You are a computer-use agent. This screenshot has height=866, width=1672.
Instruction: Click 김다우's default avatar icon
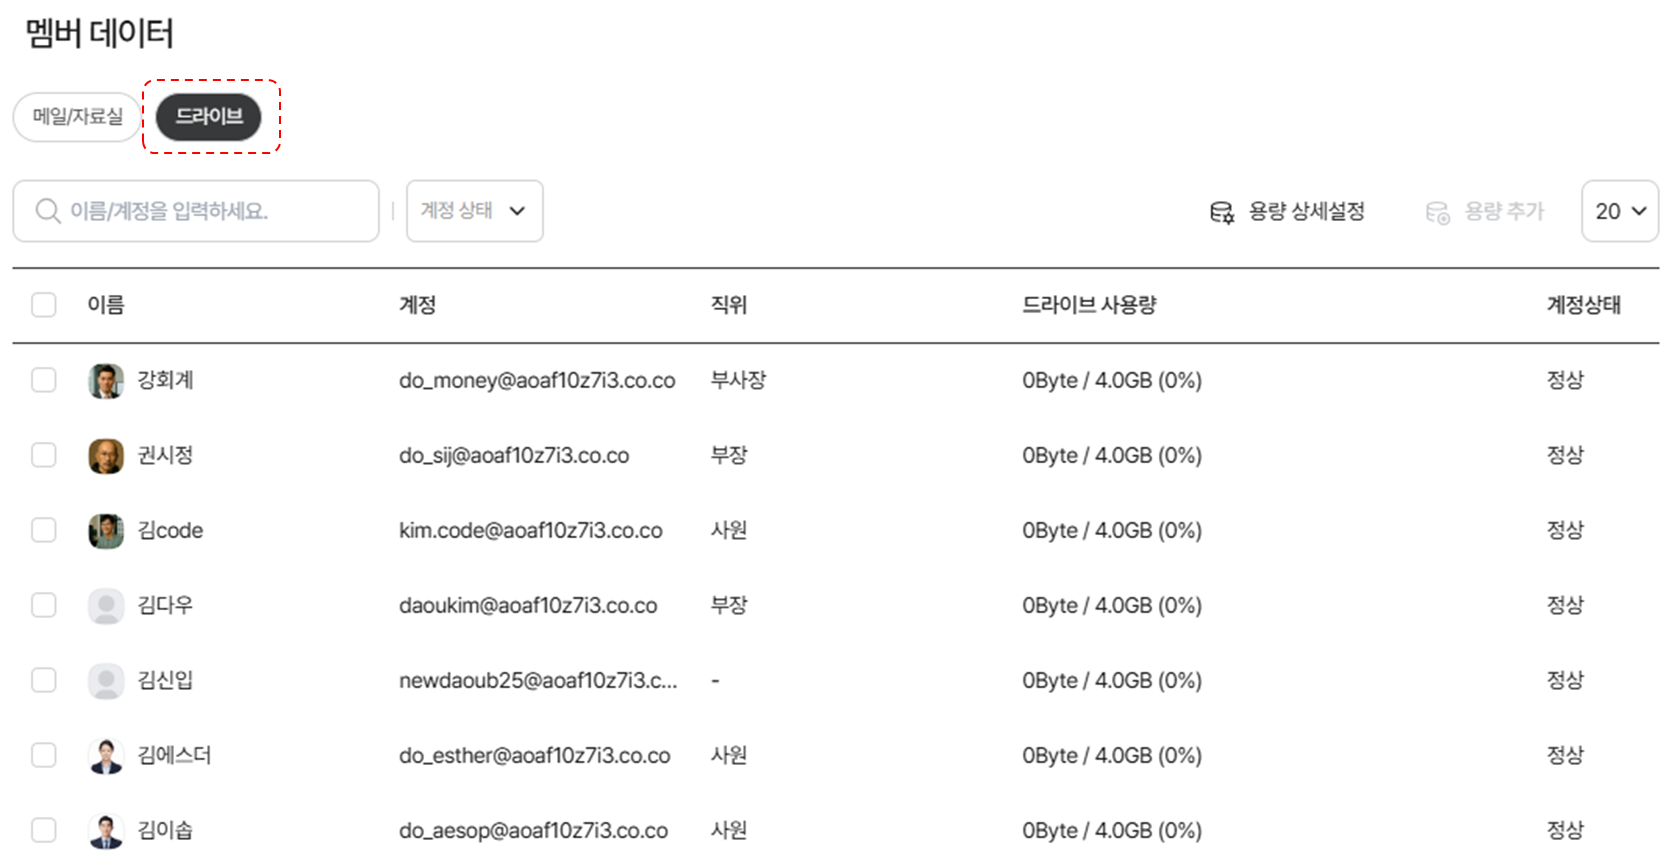click(106, 606)
